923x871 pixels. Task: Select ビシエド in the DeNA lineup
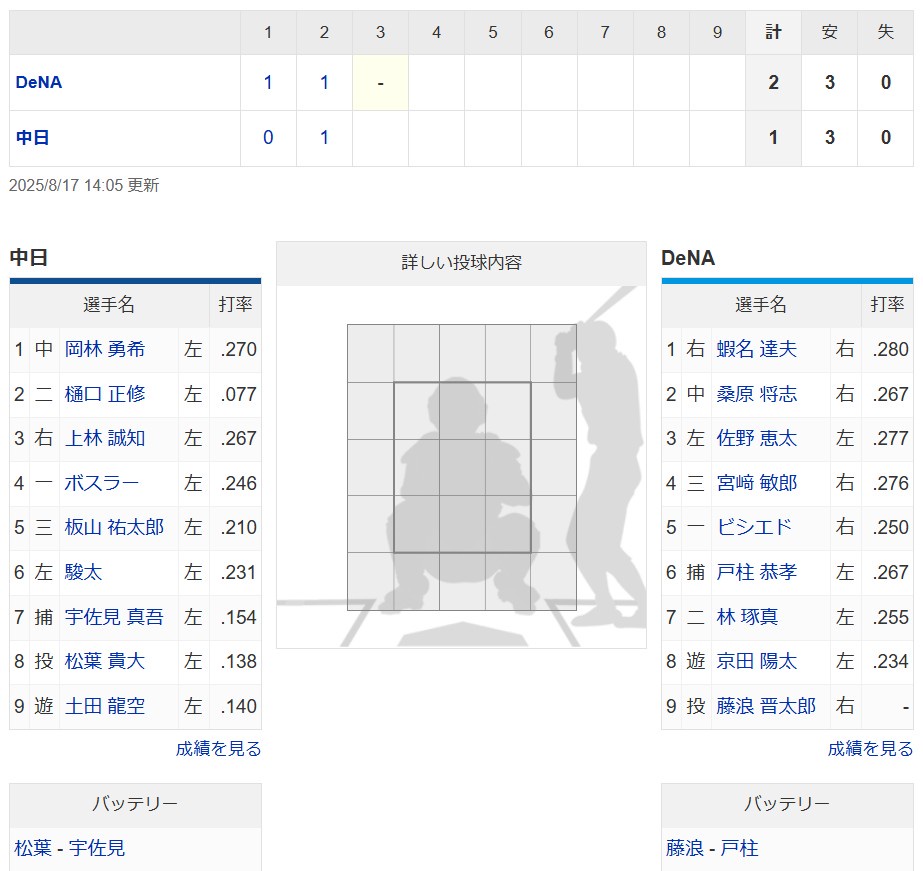pos(754,527)
